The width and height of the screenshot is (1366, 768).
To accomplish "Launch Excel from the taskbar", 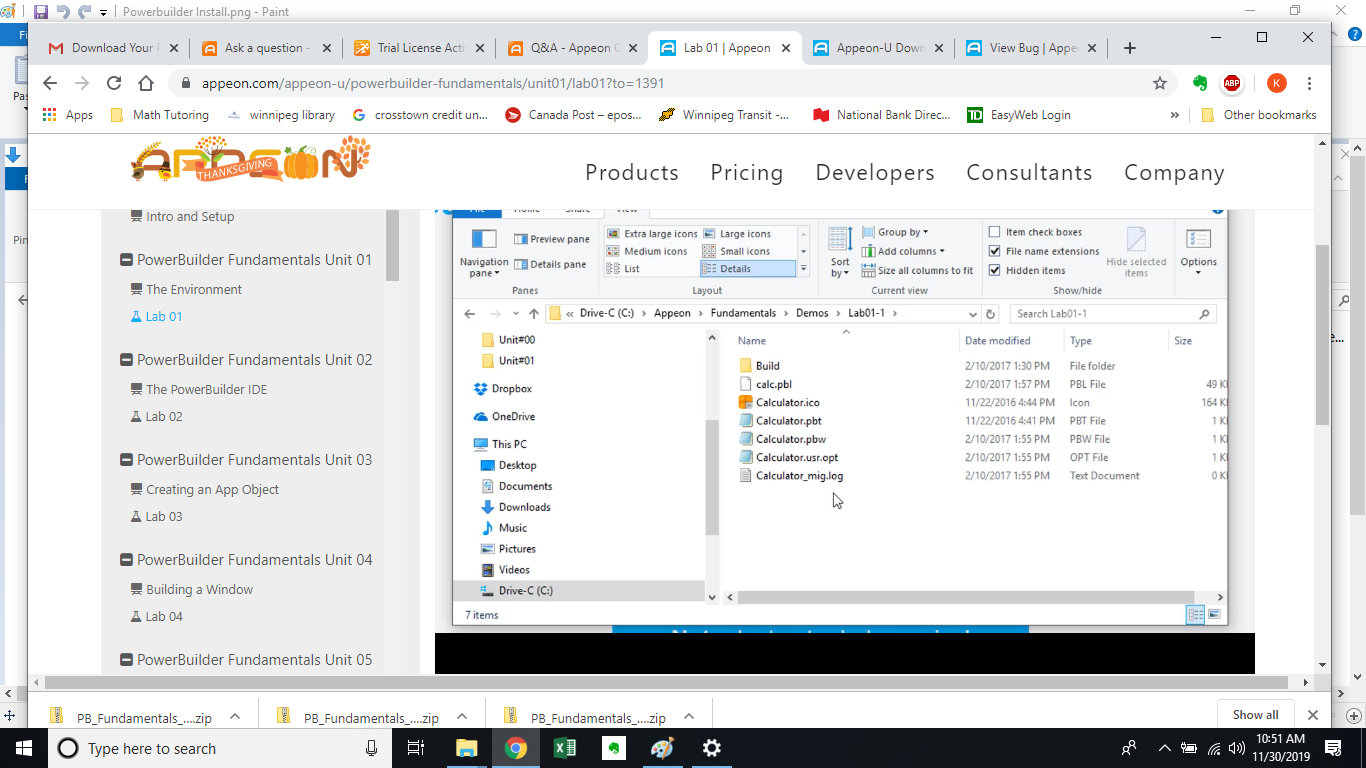I will click(564, 748).
